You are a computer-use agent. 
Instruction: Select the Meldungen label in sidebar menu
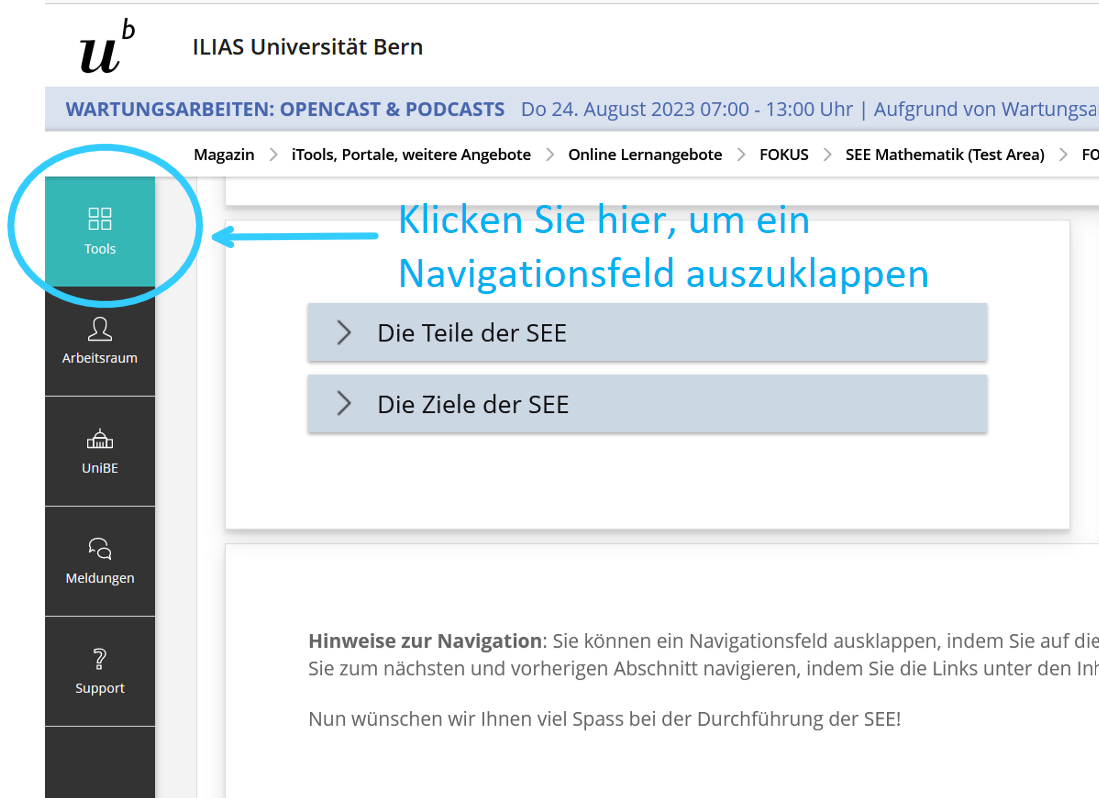click(100, 578)
